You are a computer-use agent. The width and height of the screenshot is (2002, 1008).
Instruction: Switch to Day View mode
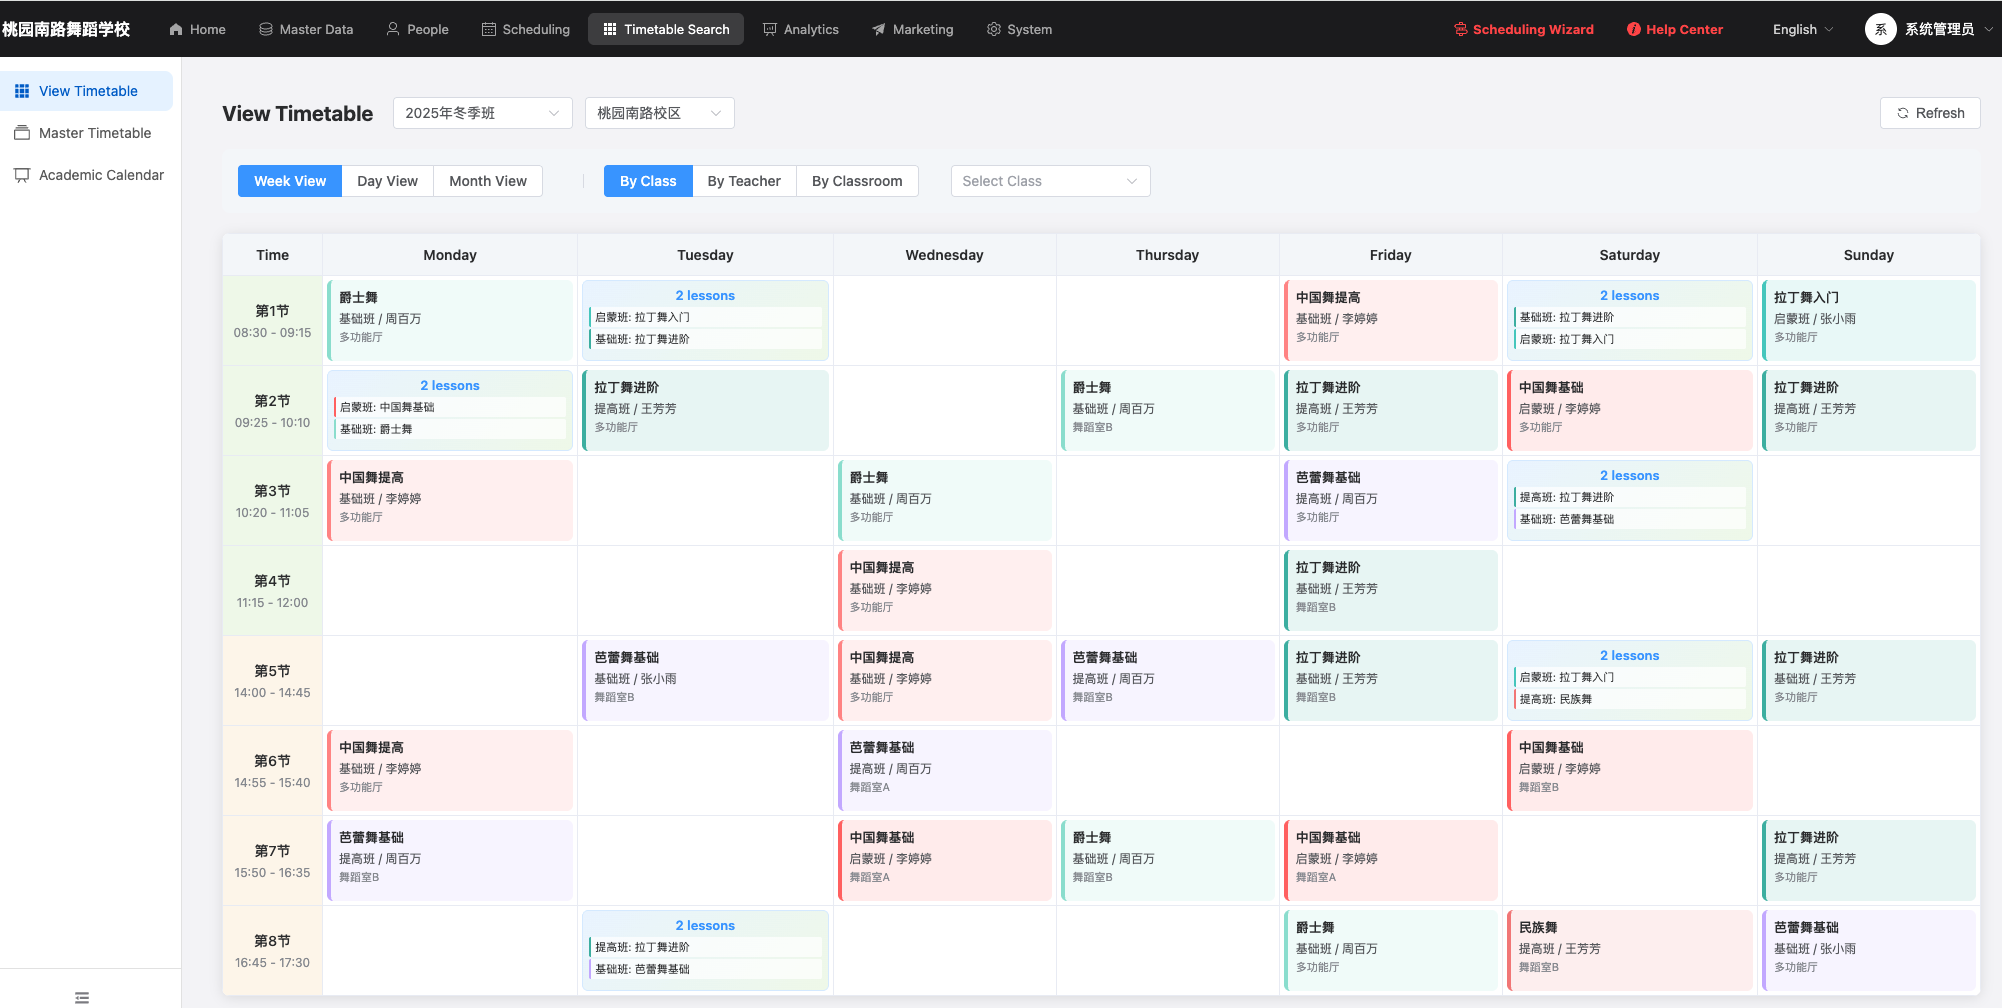click(387, 181)
